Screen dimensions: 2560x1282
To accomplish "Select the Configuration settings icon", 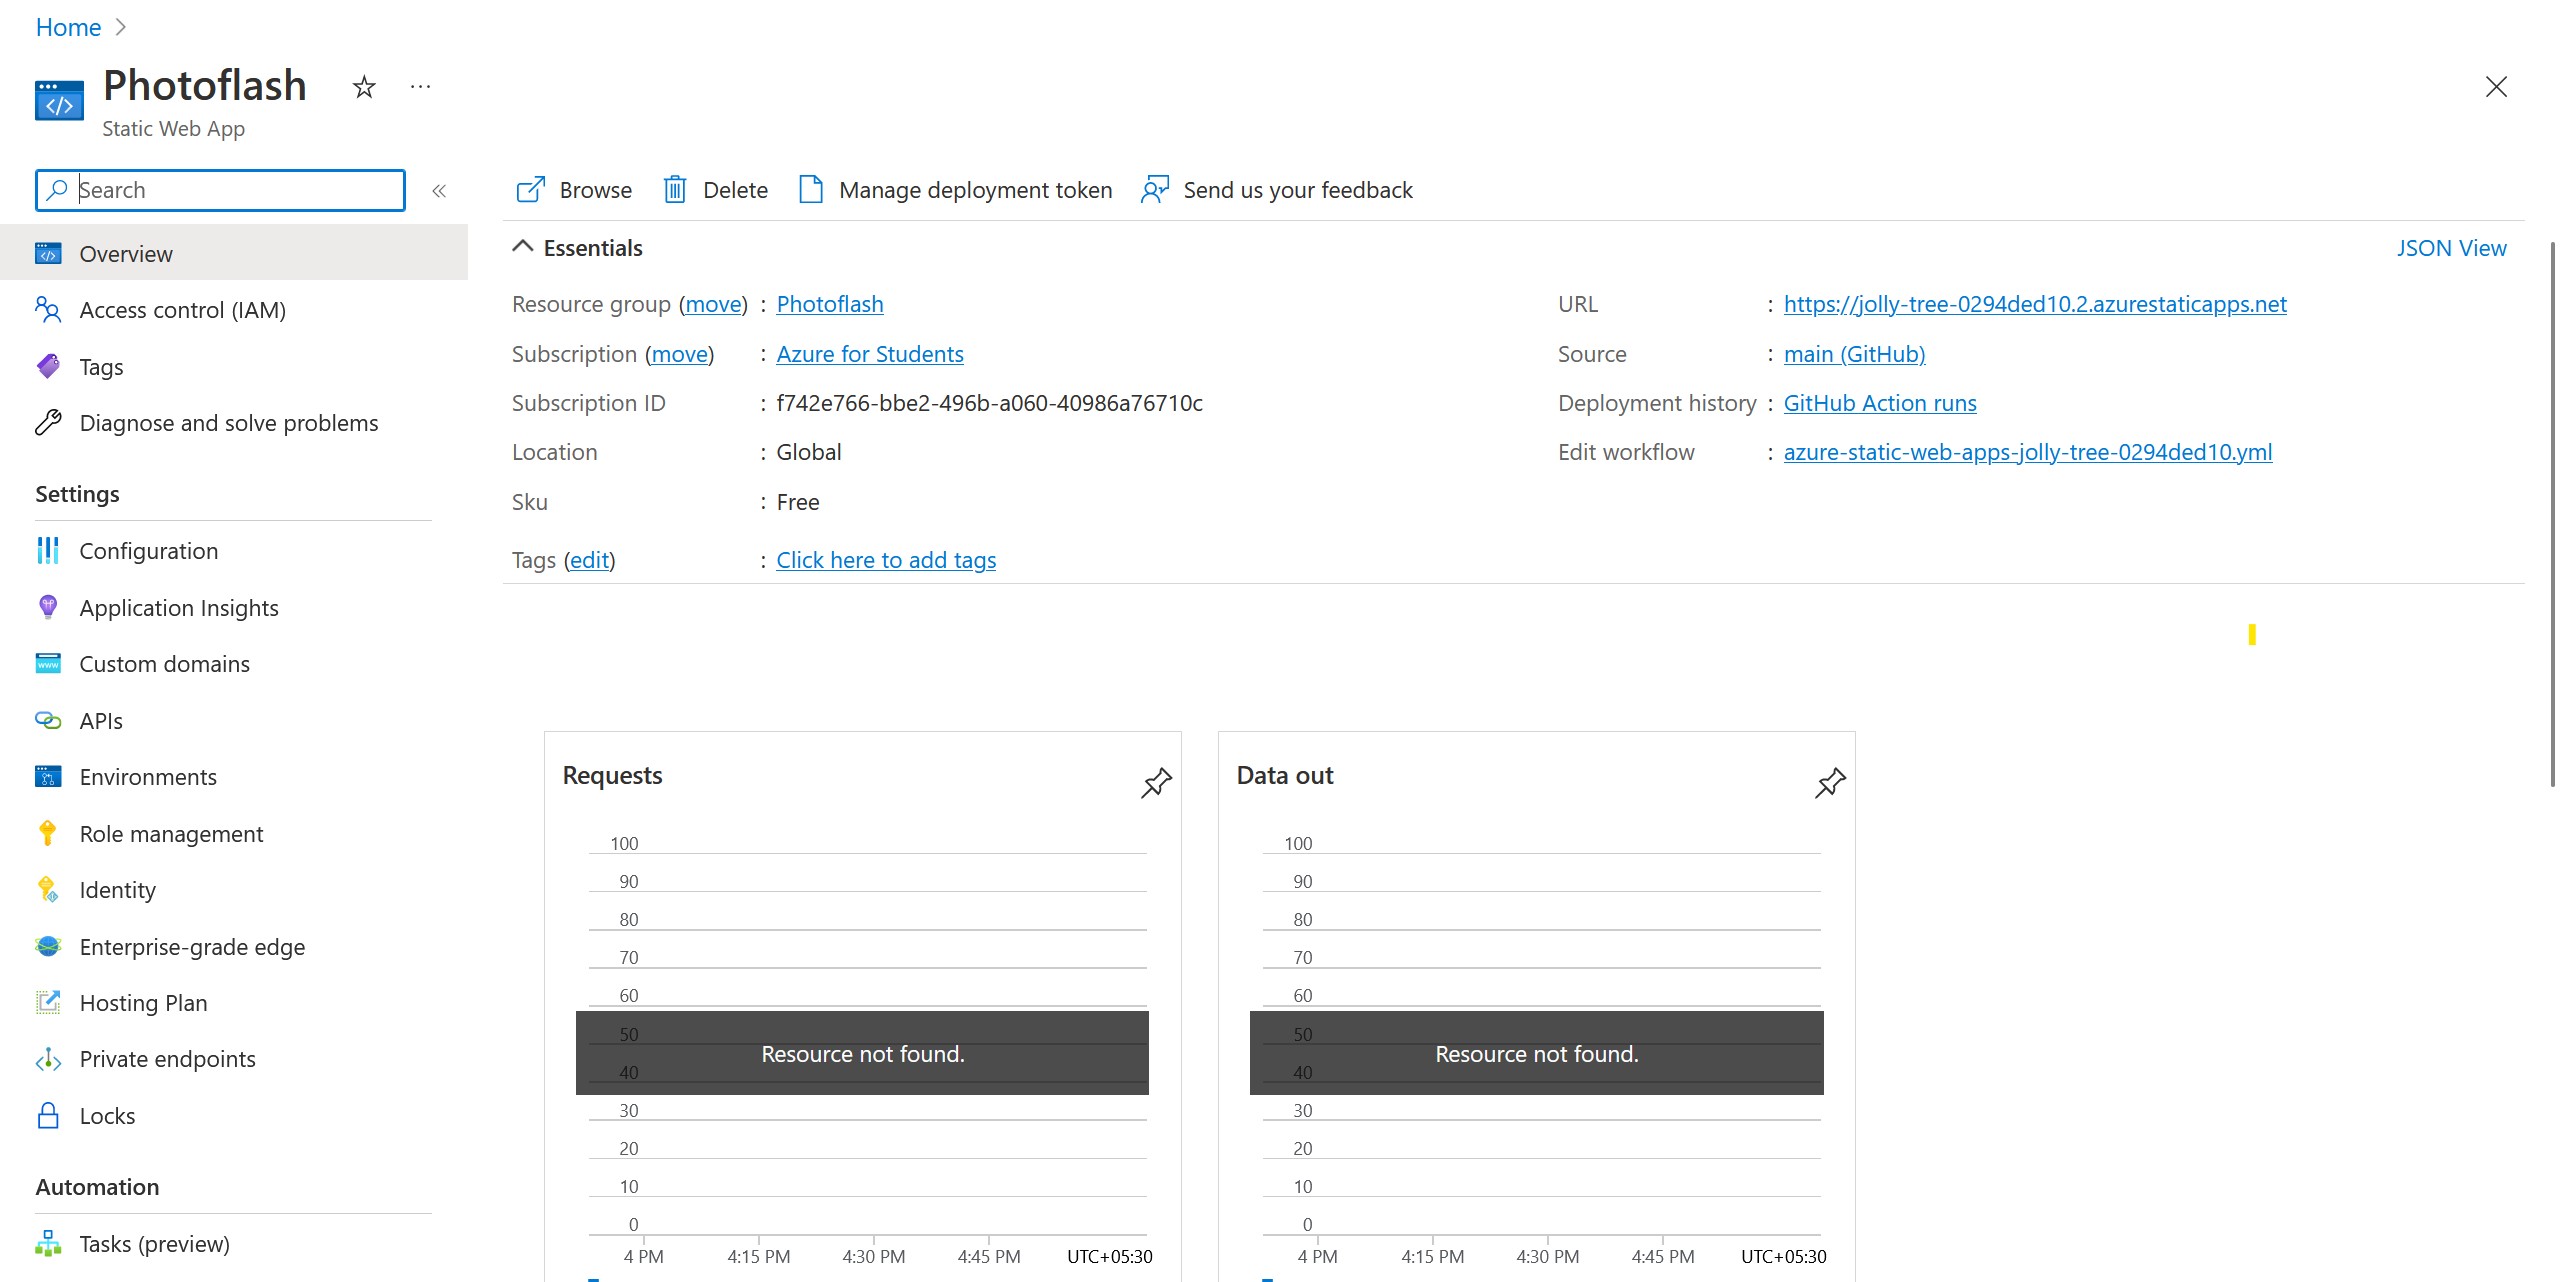I will pos(47,550).
